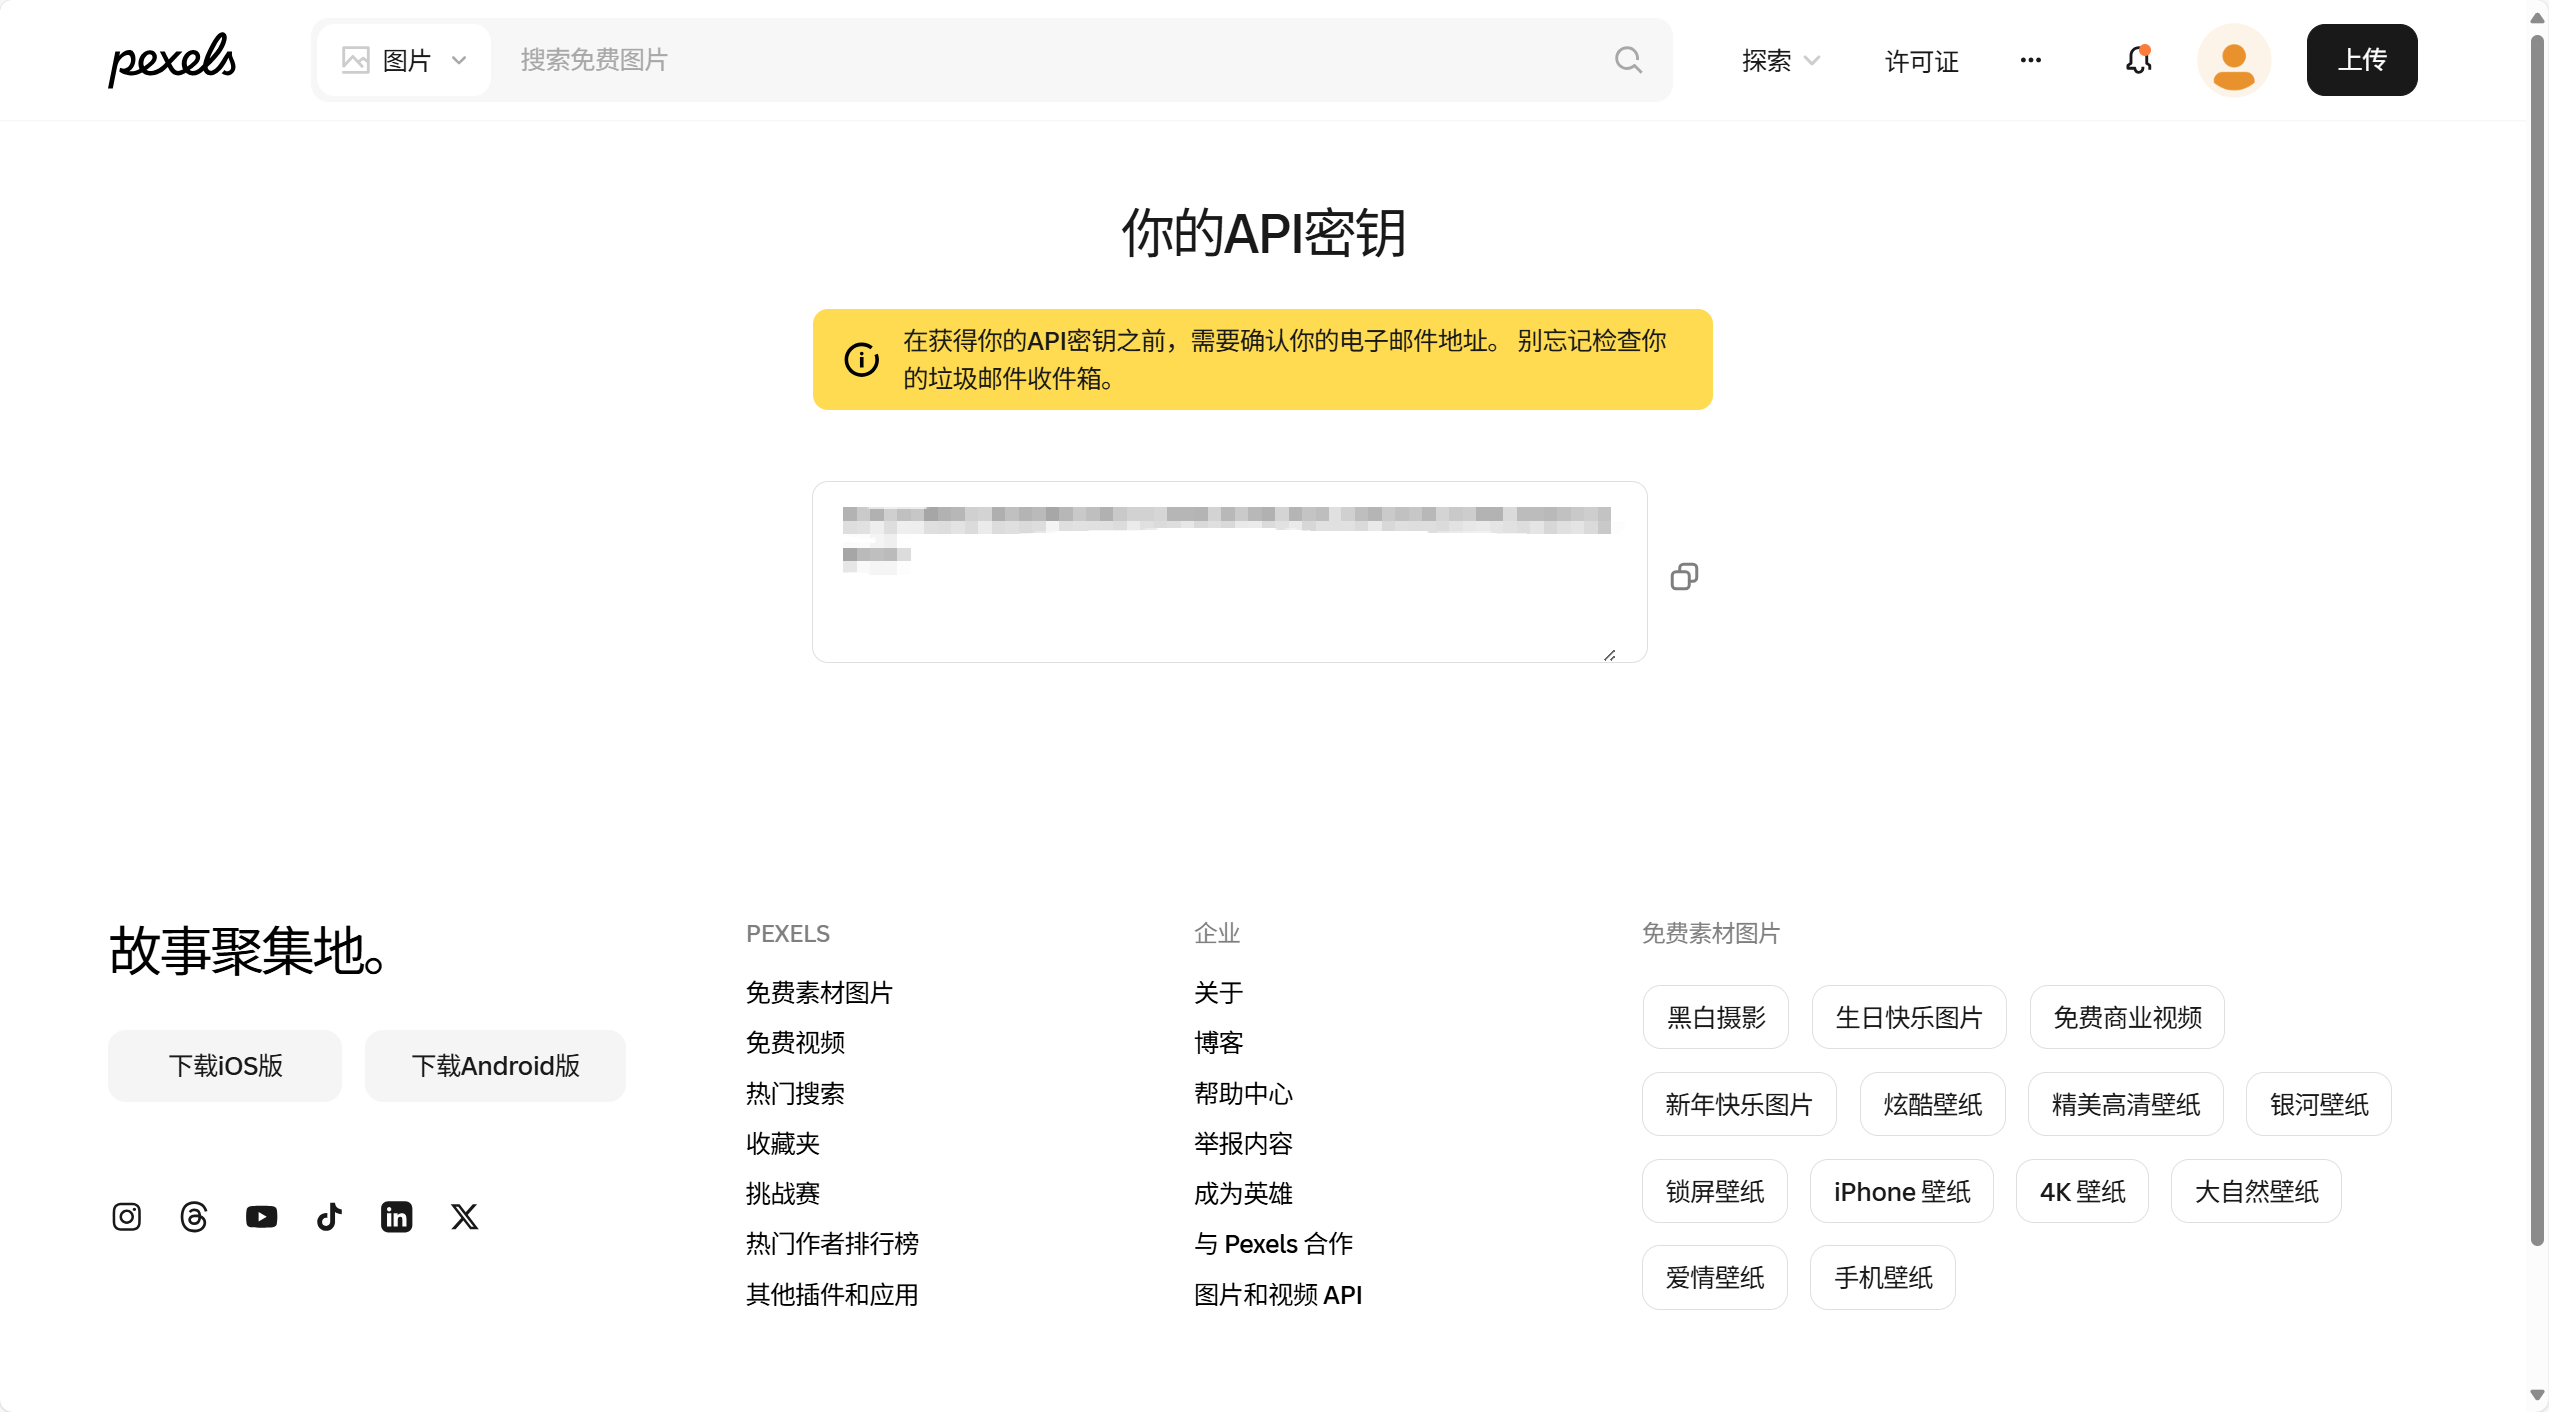2549x1412 pixels.
Task: Open Pexels X profile
Action: tap(464, 1216)
